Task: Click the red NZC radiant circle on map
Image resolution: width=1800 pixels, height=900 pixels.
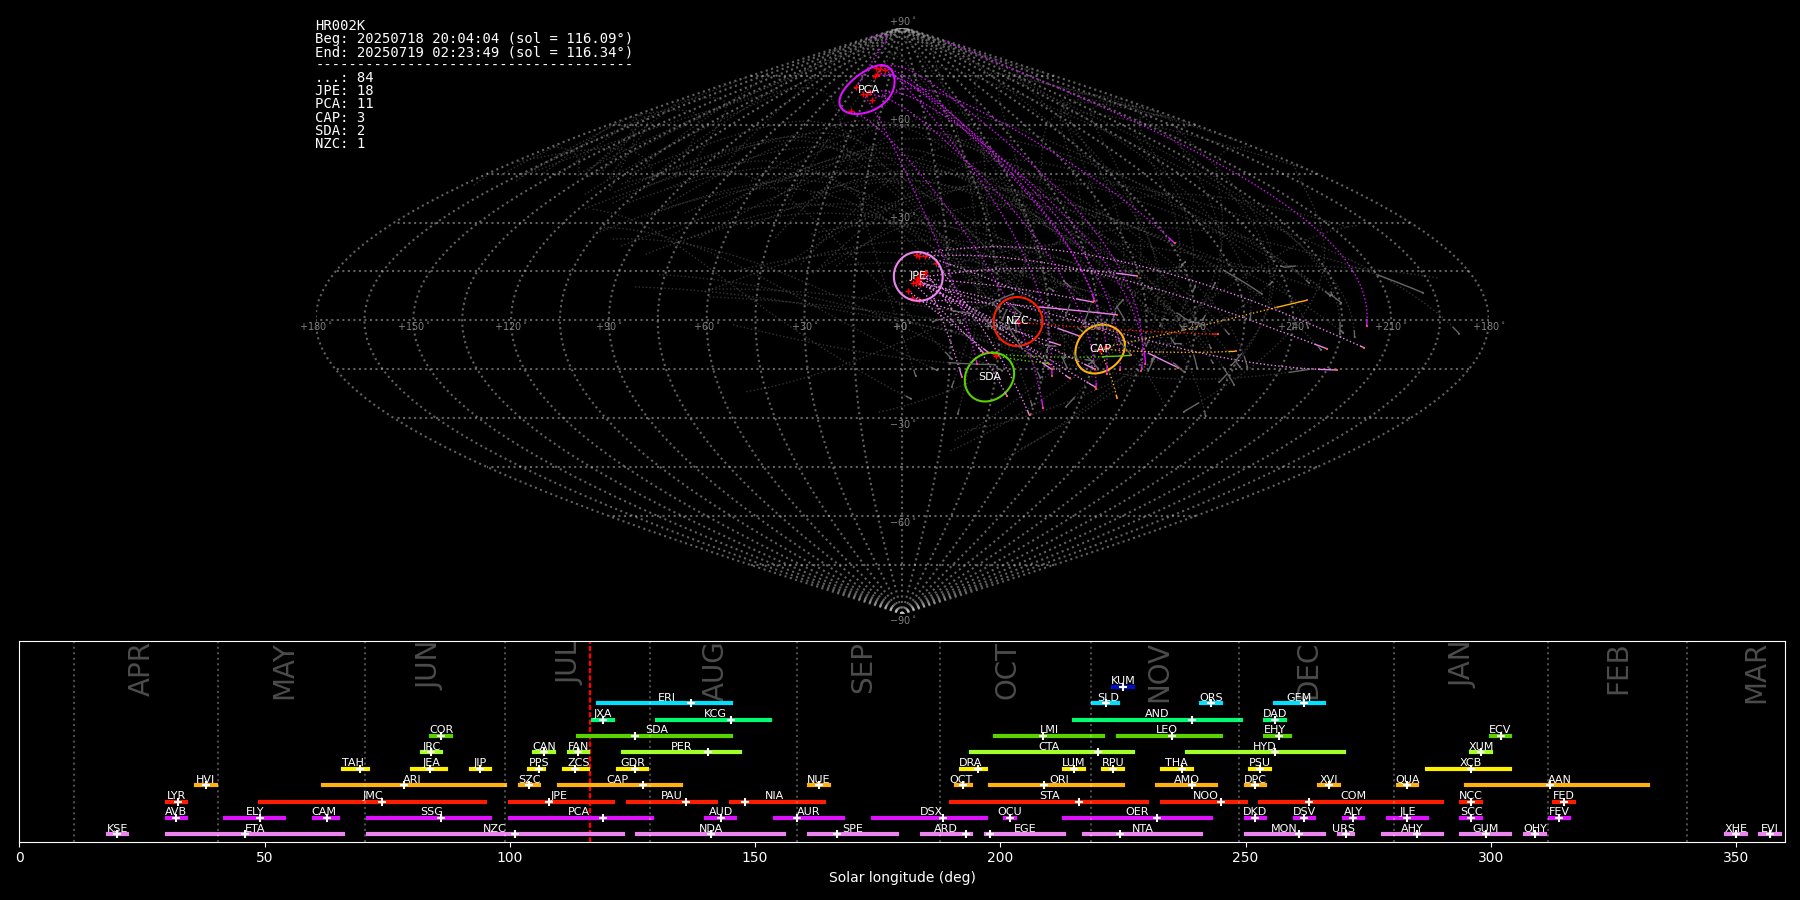Action: click(1018, 321)
